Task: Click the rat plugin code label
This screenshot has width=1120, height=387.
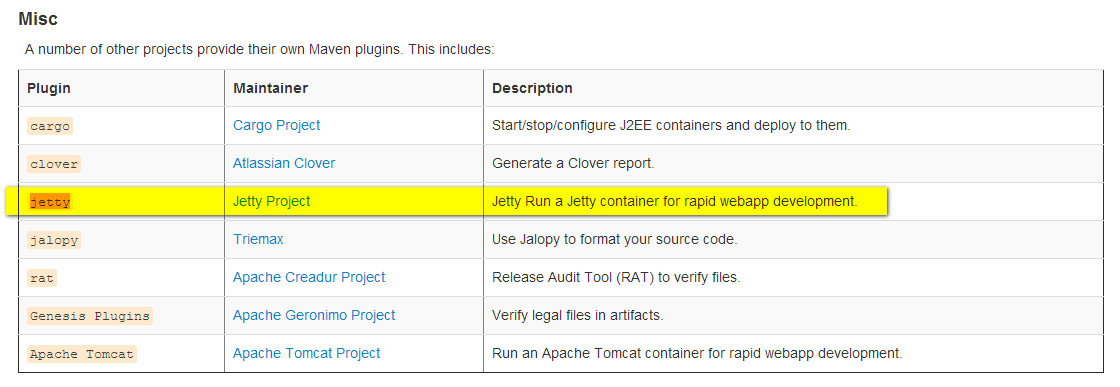Action: [x=42, y=278]
